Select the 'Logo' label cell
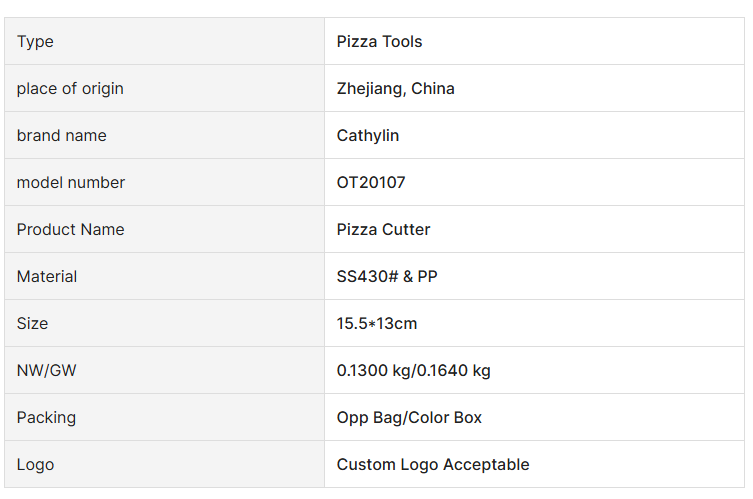The image size is (753, 499). (35, 465)
